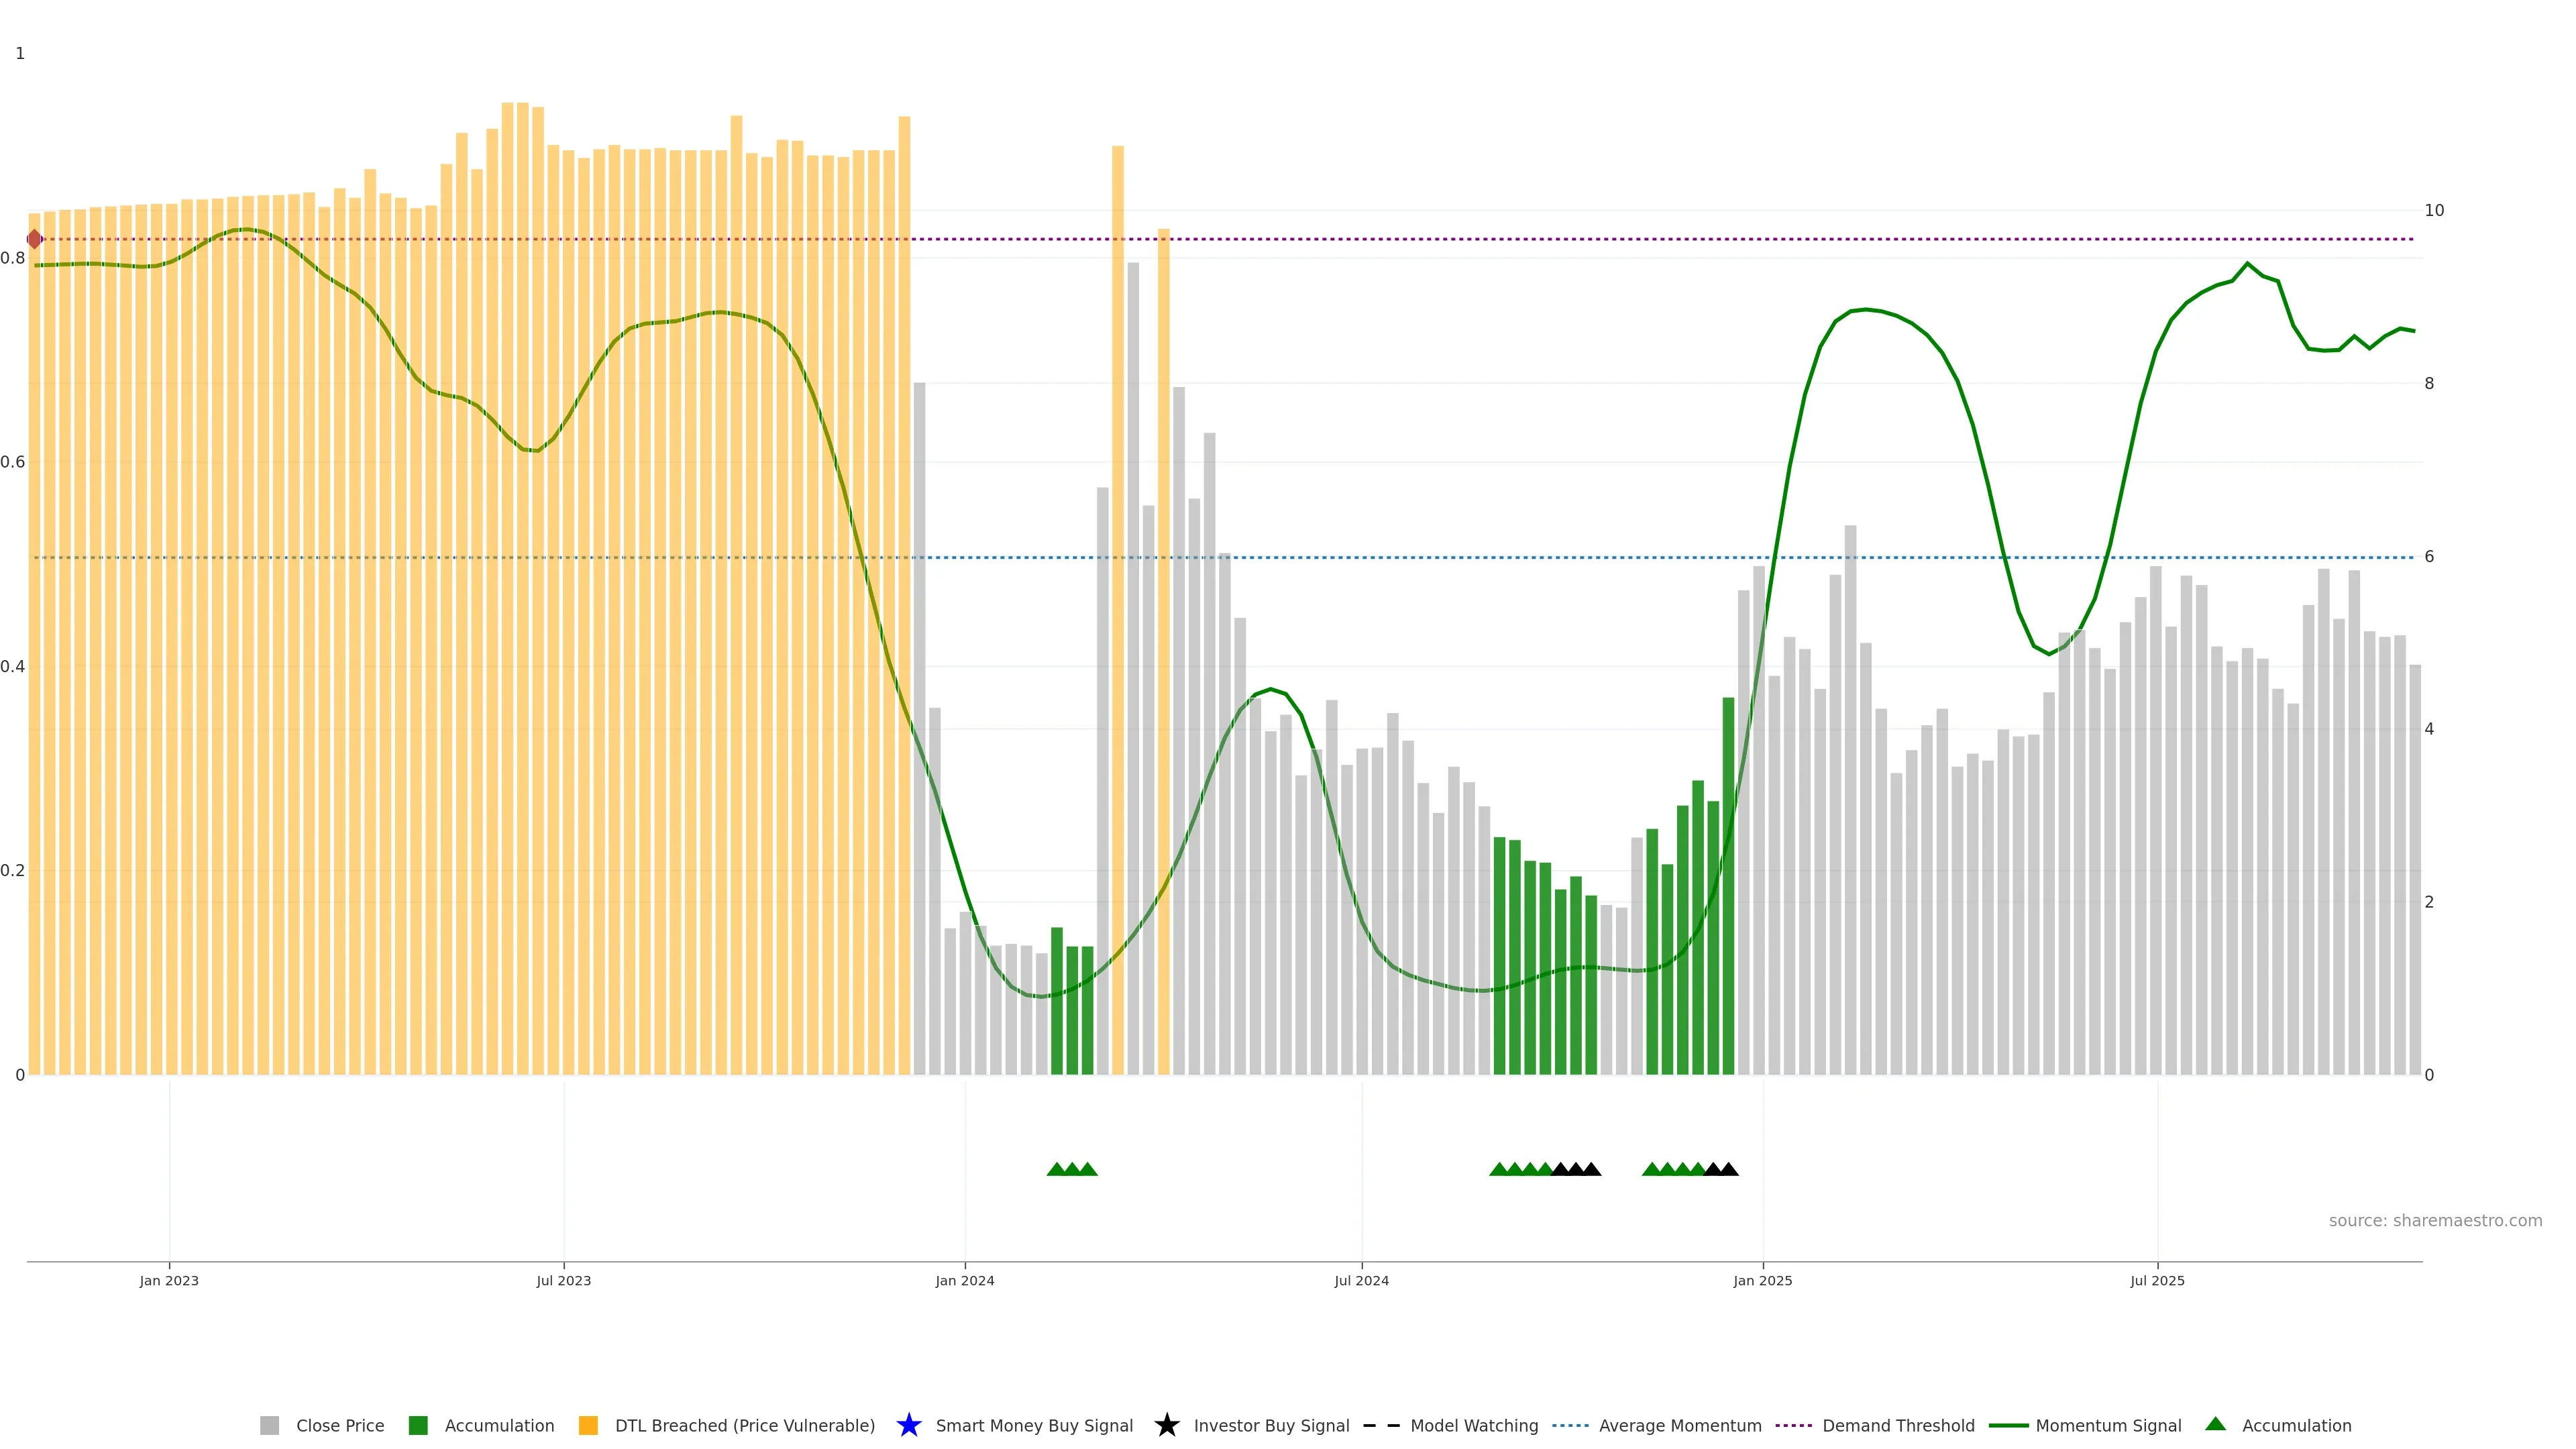
Task: Click the Jan 2023 x-axis label
Action: [x=169, y=1280]
